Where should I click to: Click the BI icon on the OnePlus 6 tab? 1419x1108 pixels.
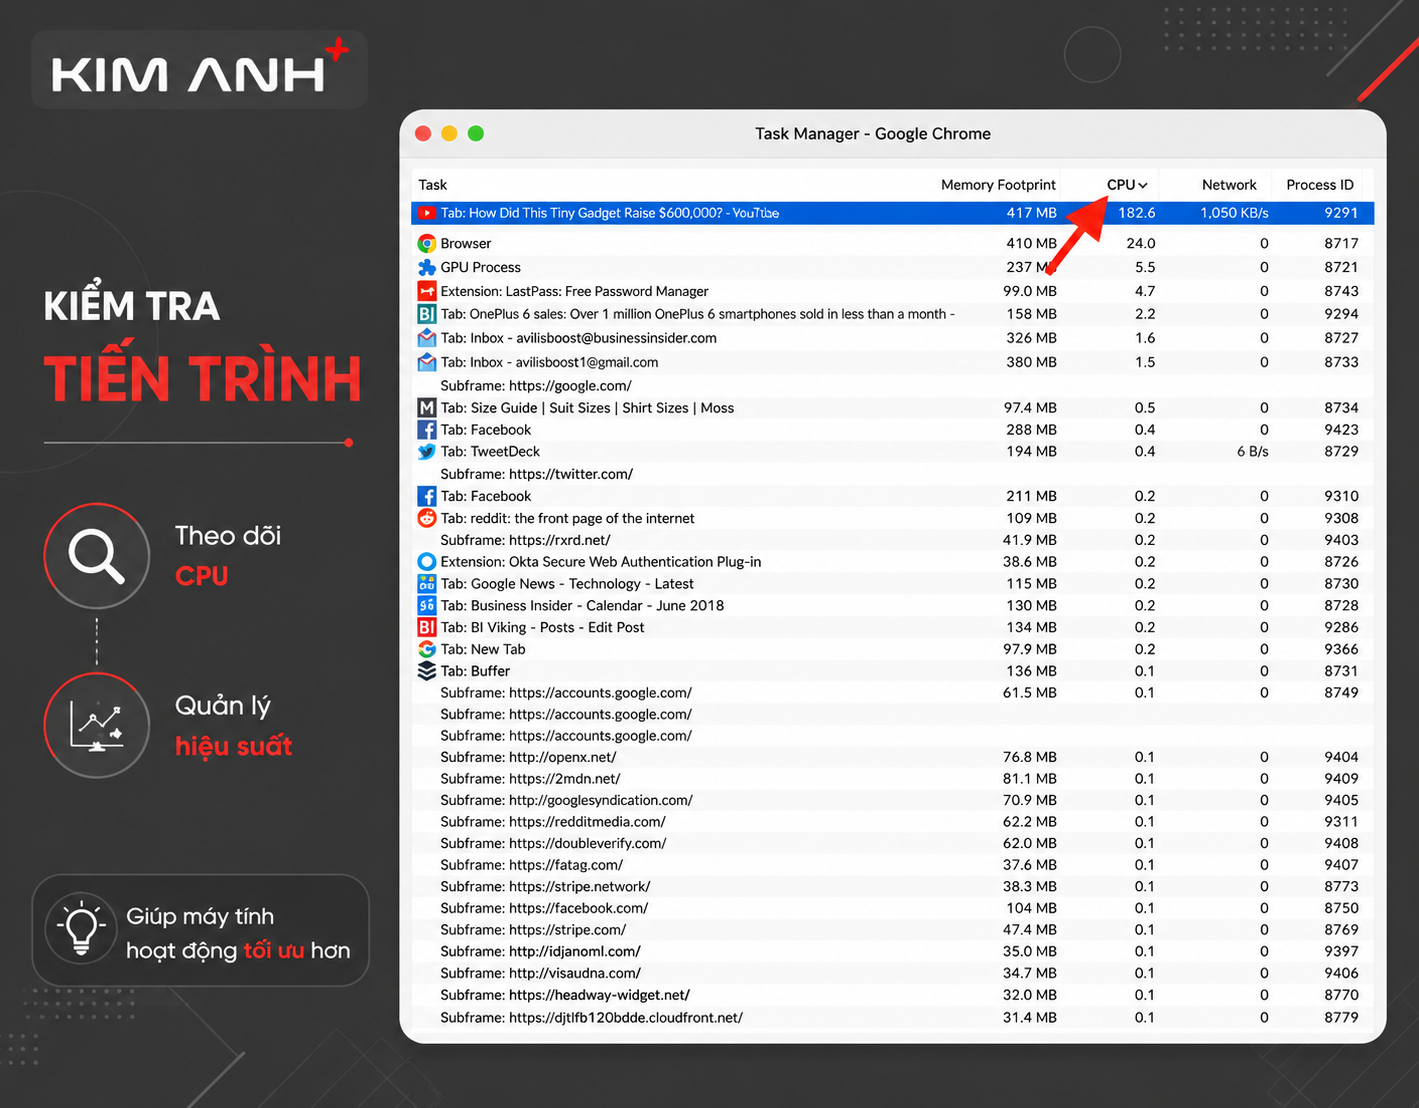pos(427,314)
